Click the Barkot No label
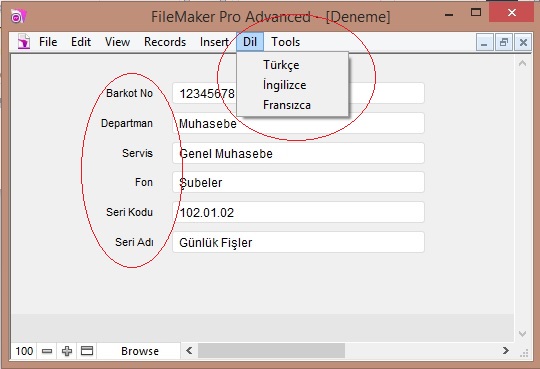This screenshot has height=369, width=540. 129,93
